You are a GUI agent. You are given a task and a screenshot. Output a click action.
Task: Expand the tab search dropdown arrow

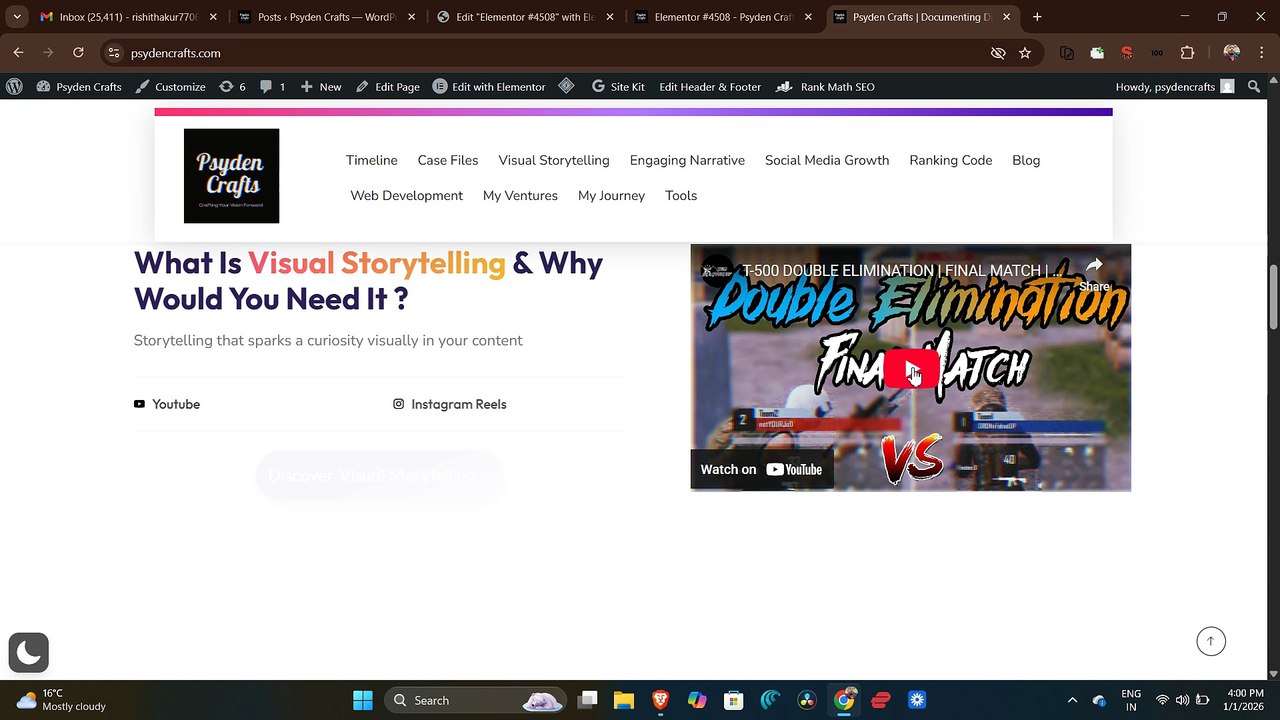tap(17, 17)
